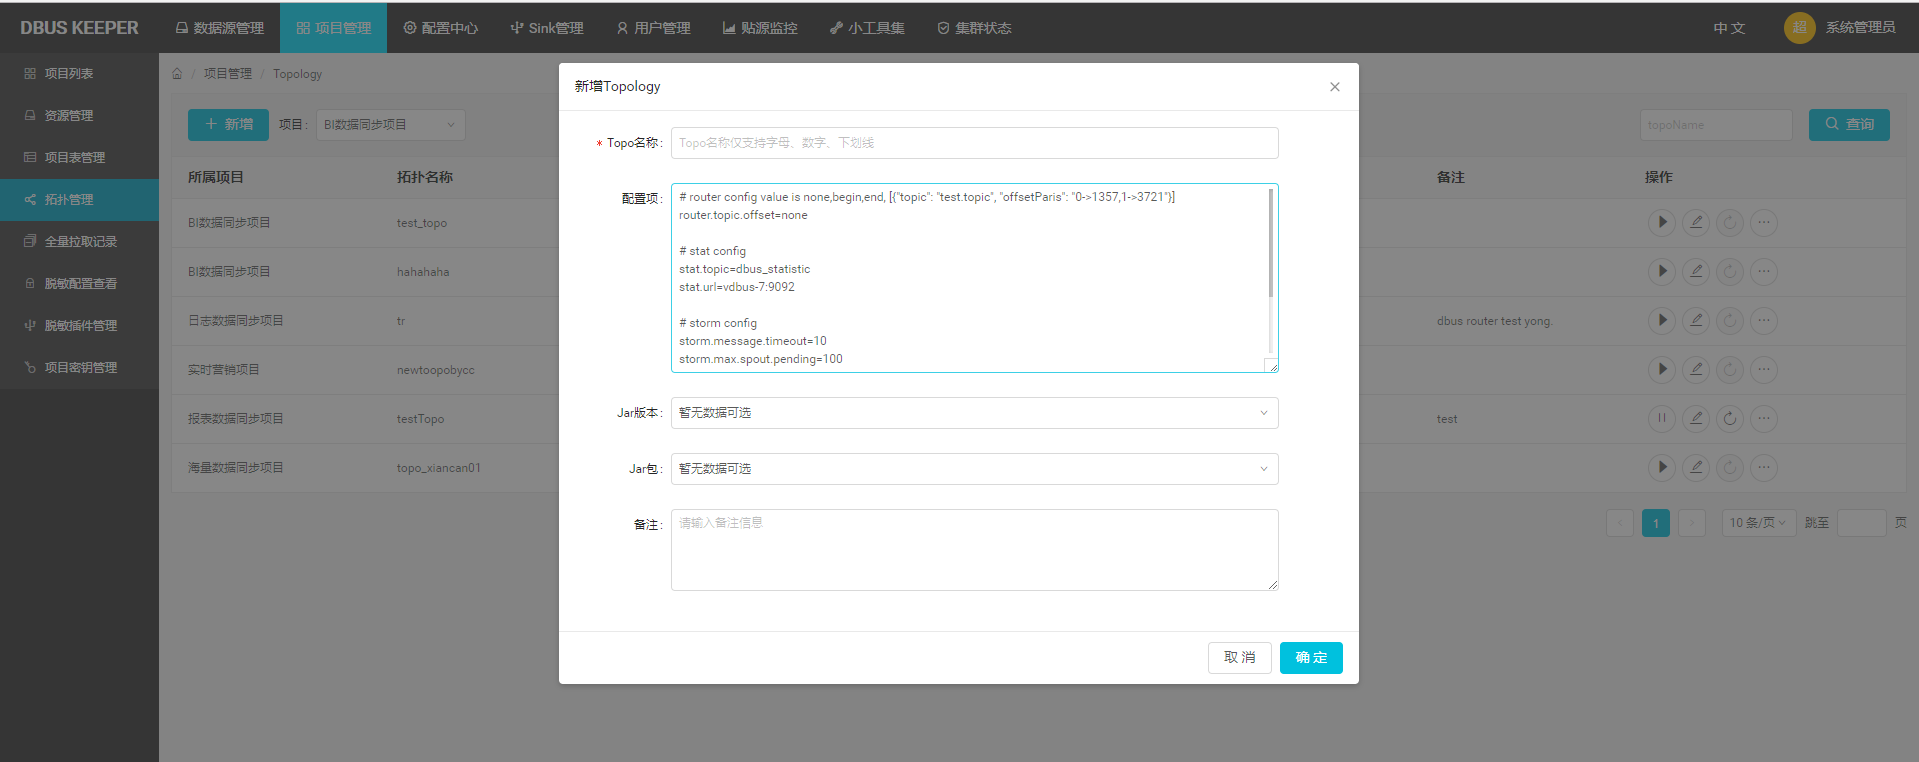Click pagination page 1
1919x762 pixels.
(x=1656, y=523)
